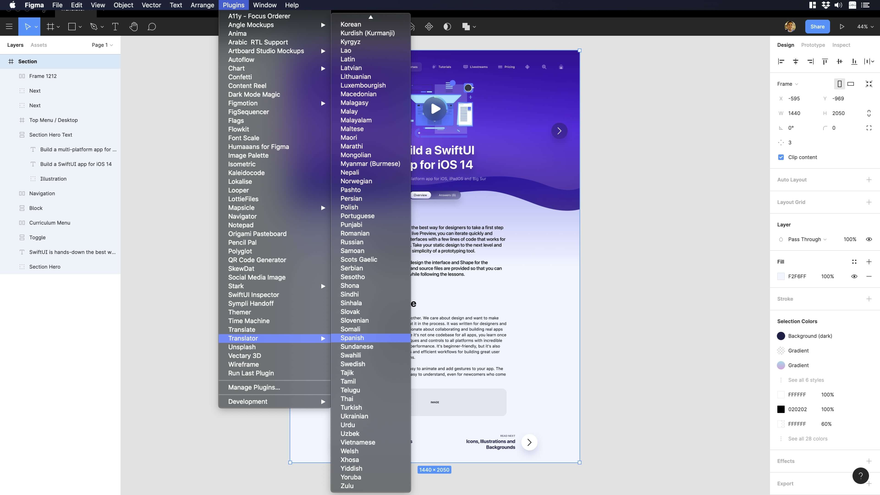Click See all 6 styles link
Viewport: 880px width, 495px height.
[806, 380]
